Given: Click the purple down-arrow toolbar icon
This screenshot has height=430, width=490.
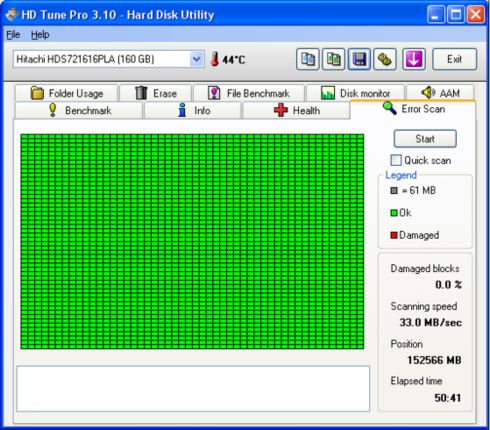Looking at the screenshot, I should [414, 59].
